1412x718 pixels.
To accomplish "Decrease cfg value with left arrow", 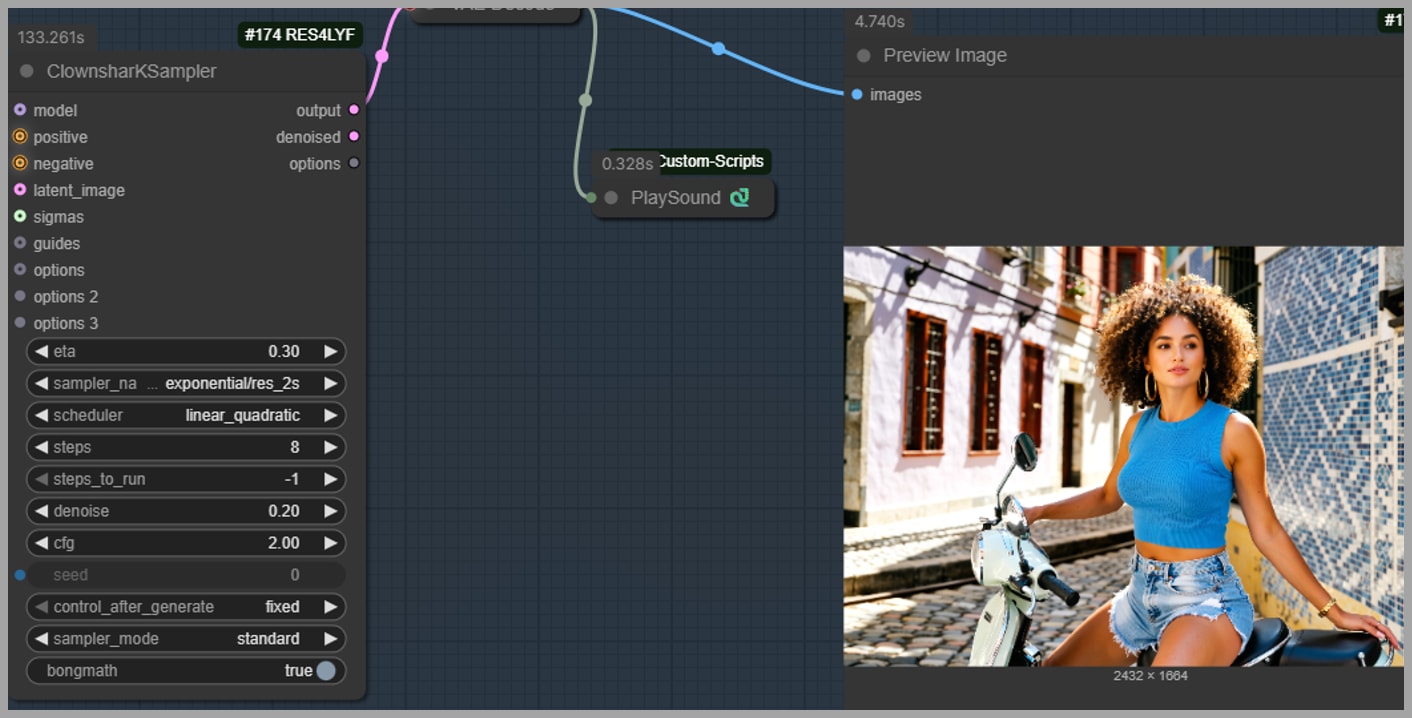I will (x=41, y=543).
